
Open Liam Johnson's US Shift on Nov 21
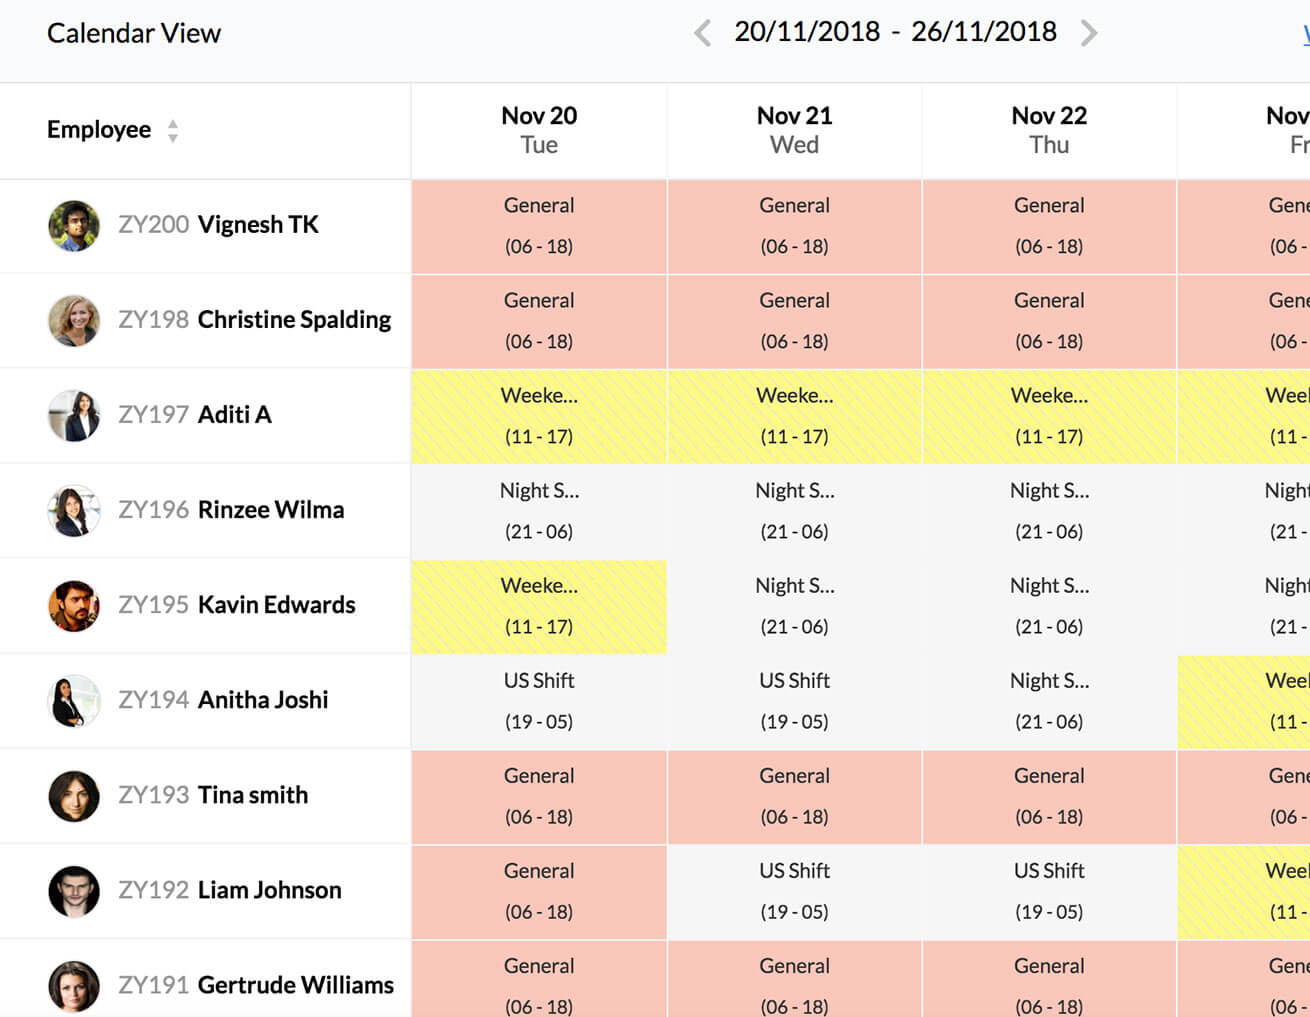click(794, 891)
